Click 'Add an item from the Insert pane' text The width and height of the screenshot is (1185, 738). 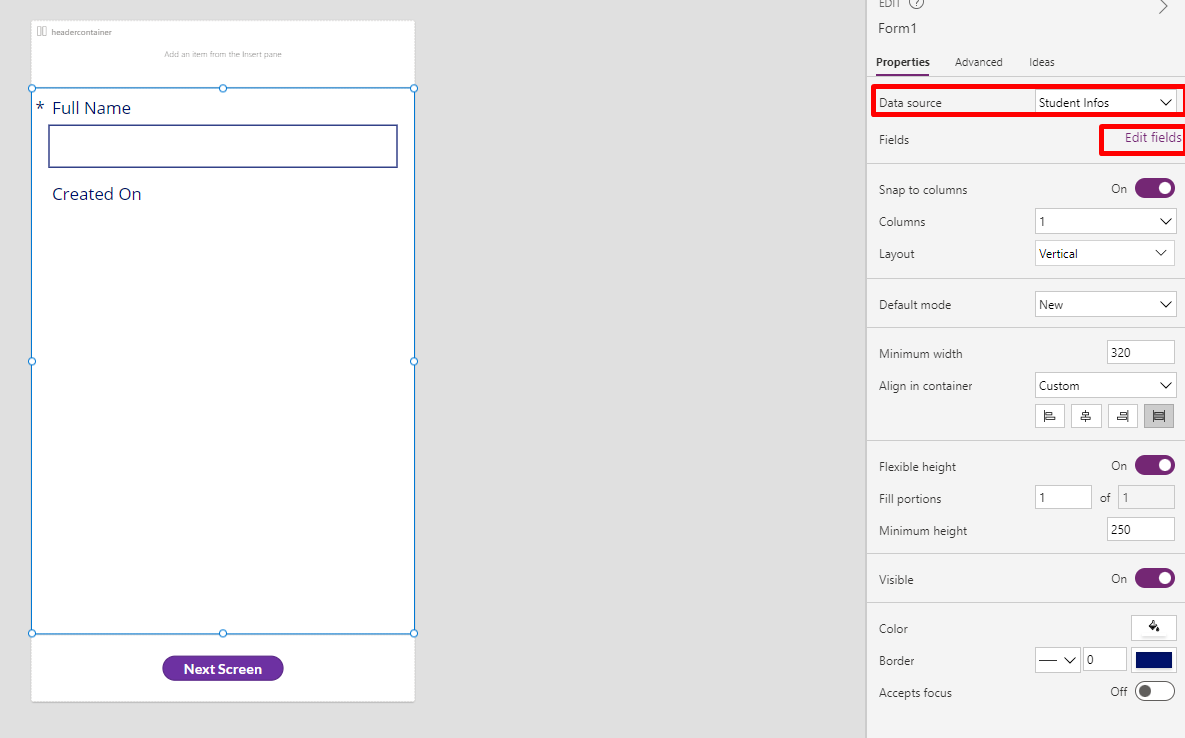(223, 54)
